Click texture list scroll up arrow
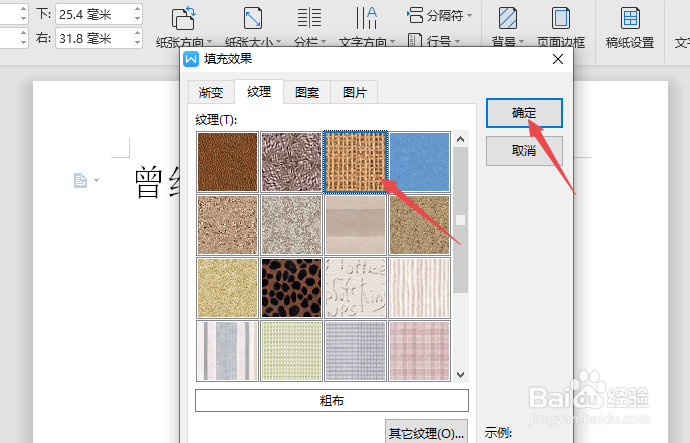 [x=460, y=139]
